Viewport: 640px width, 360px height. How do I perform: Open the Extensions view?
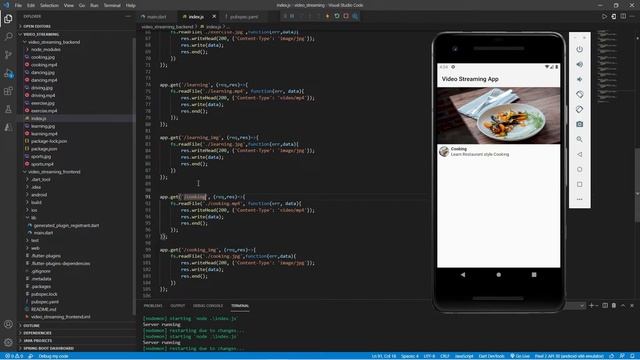8,91
